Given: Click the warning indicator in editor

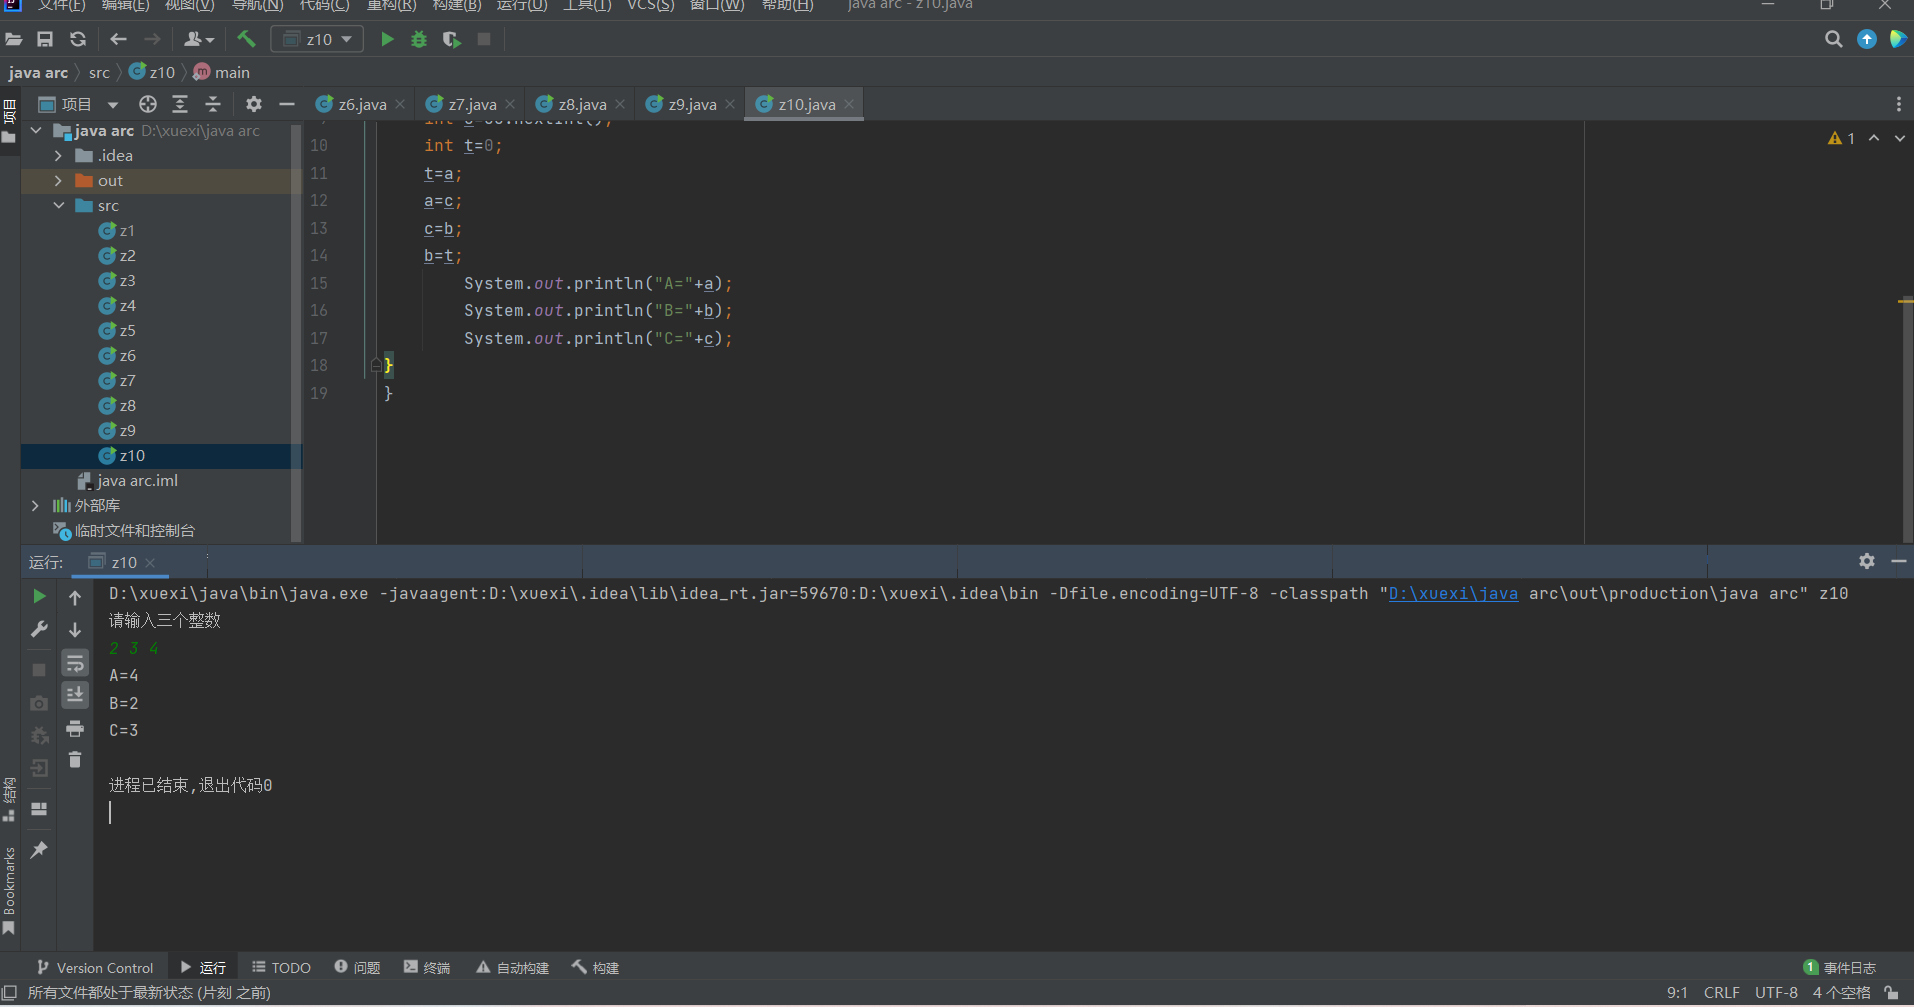Looking at the screenshot, I should pyautogui.click(x=1841, y=138).
